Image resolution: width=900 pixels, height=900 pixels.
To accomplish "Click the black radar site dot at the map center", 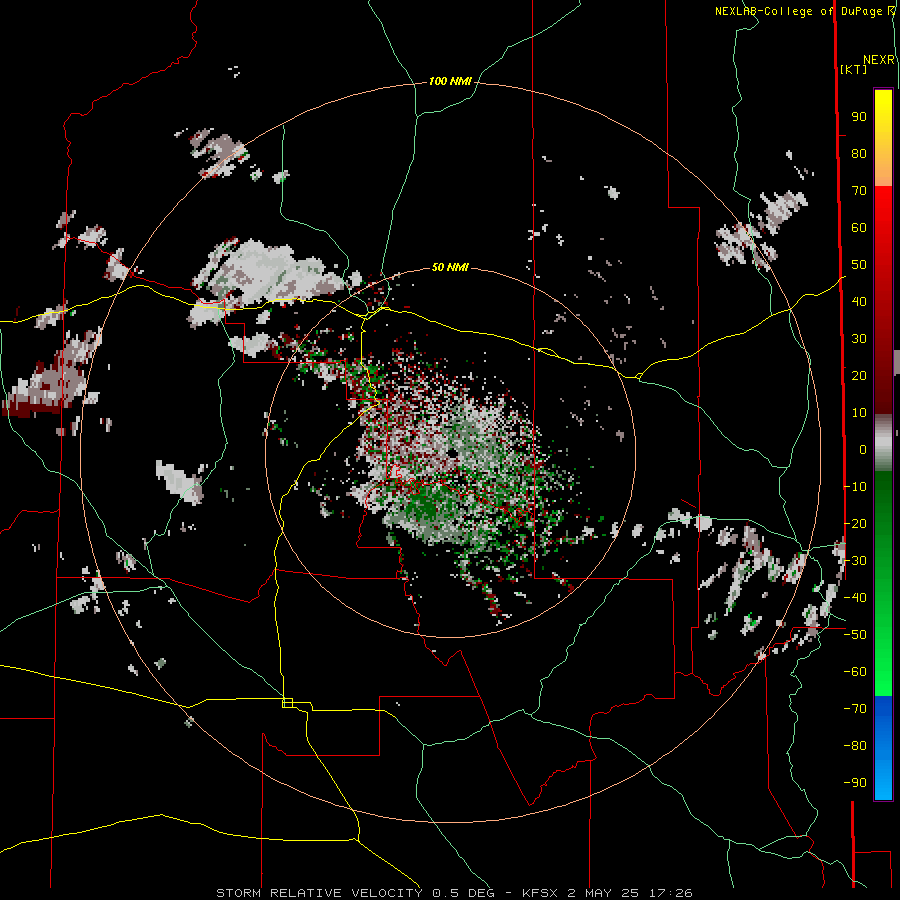I will (453, 453).
